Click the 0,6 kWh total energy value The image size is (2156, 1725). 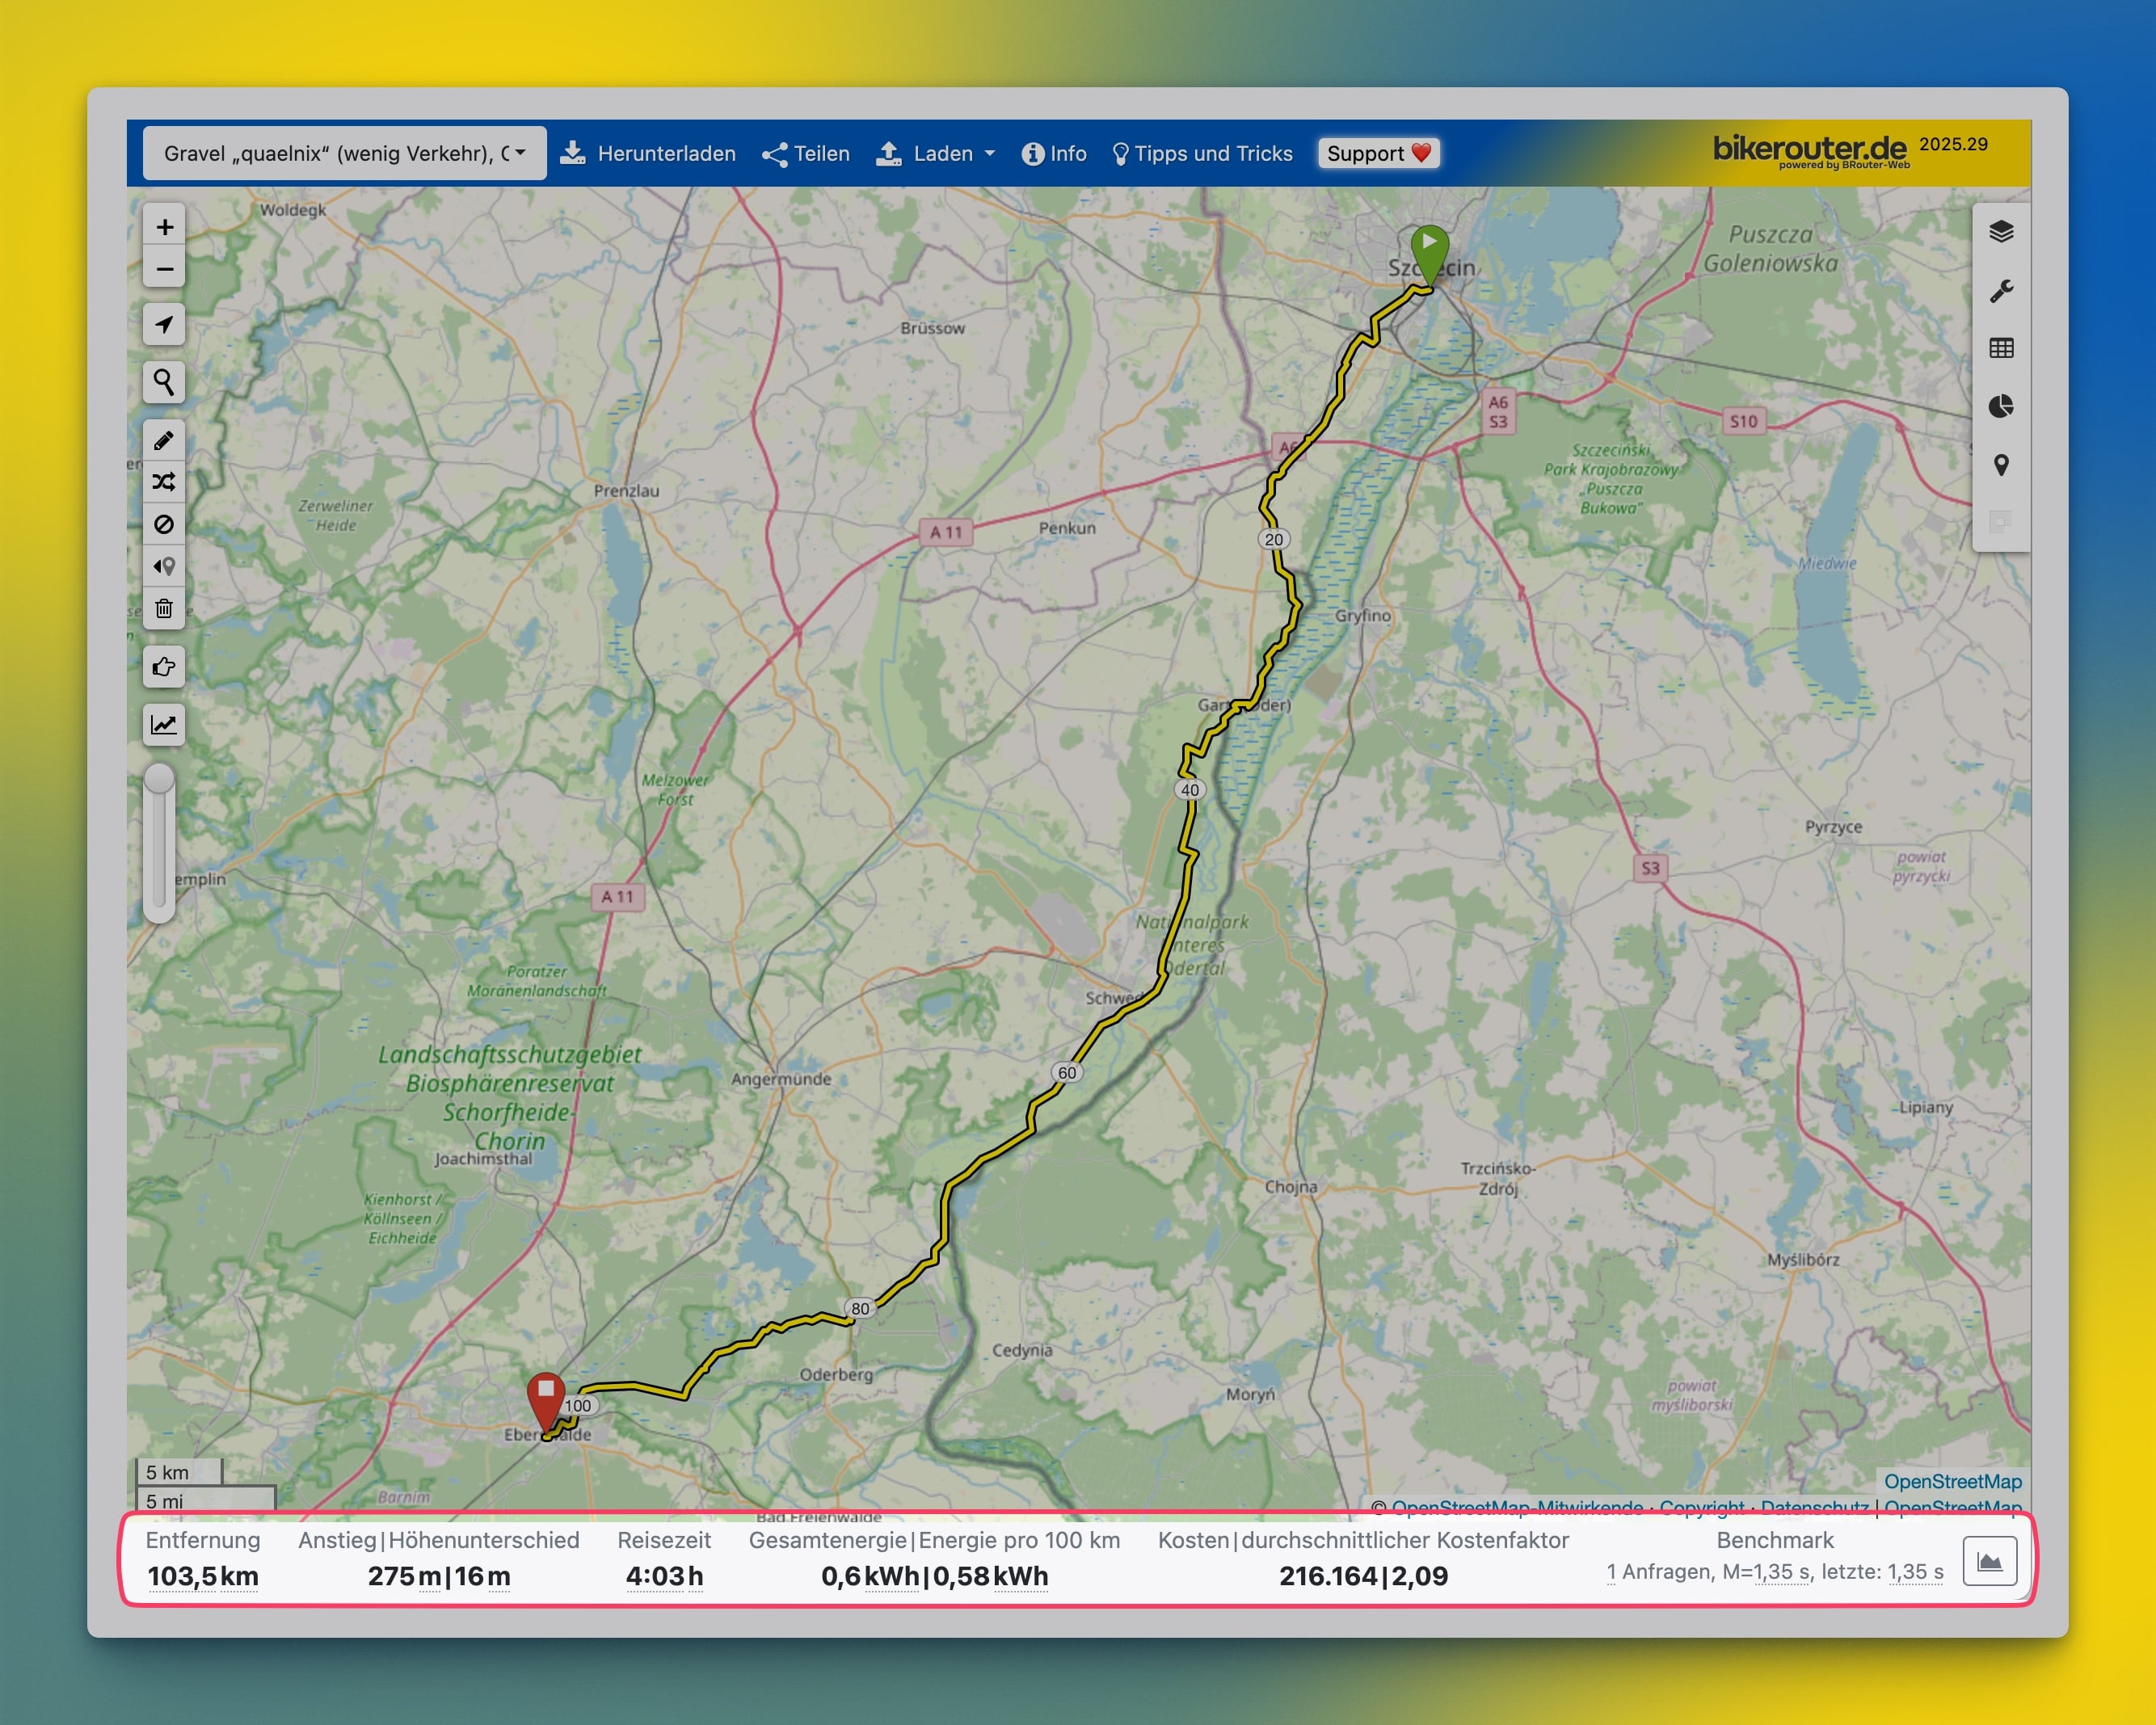click(x=870, y=1576)
